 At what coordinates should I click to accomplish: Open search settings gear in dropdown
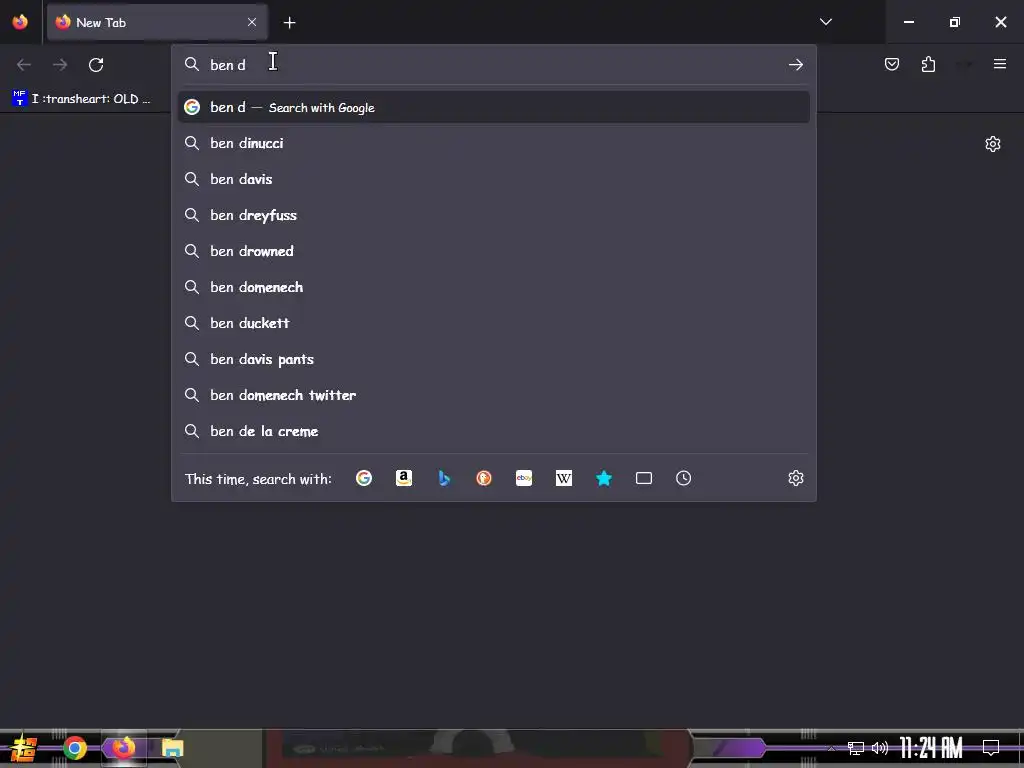point(795,478)
